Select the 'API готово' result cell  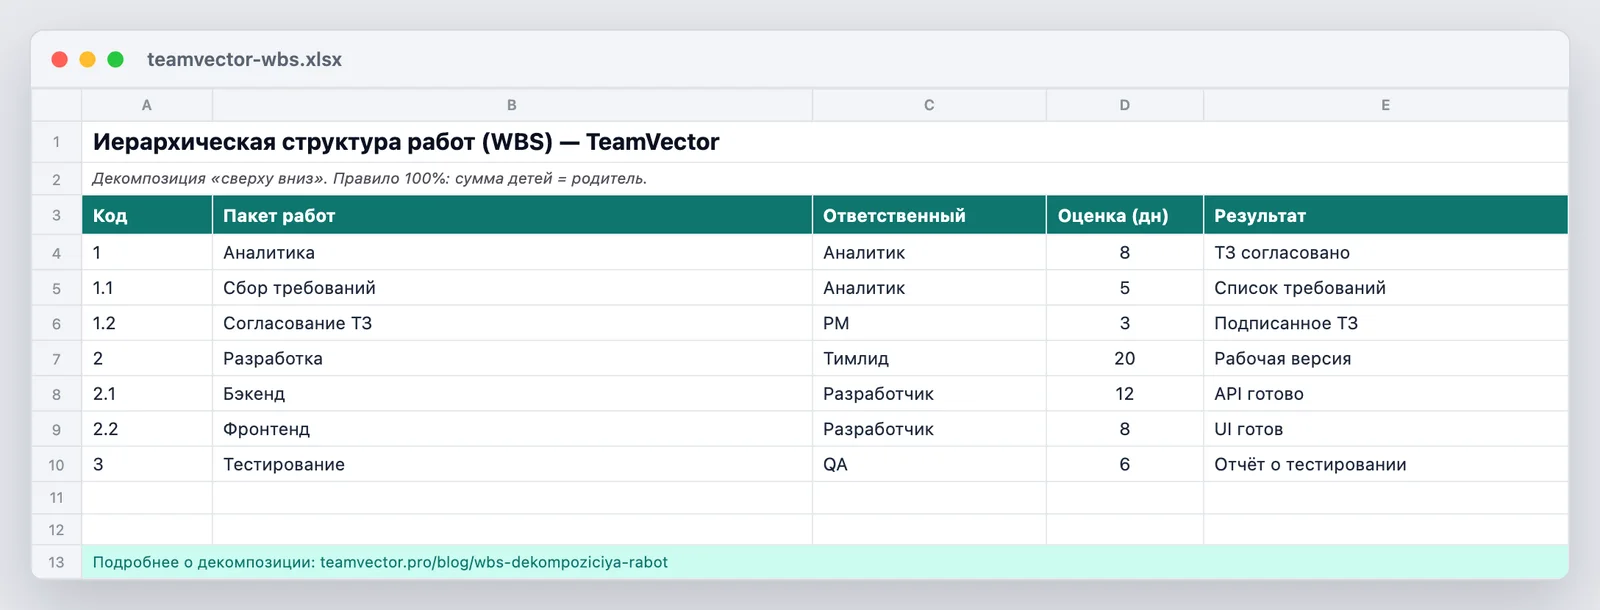pyautogui.click(x=1386, y=393)
